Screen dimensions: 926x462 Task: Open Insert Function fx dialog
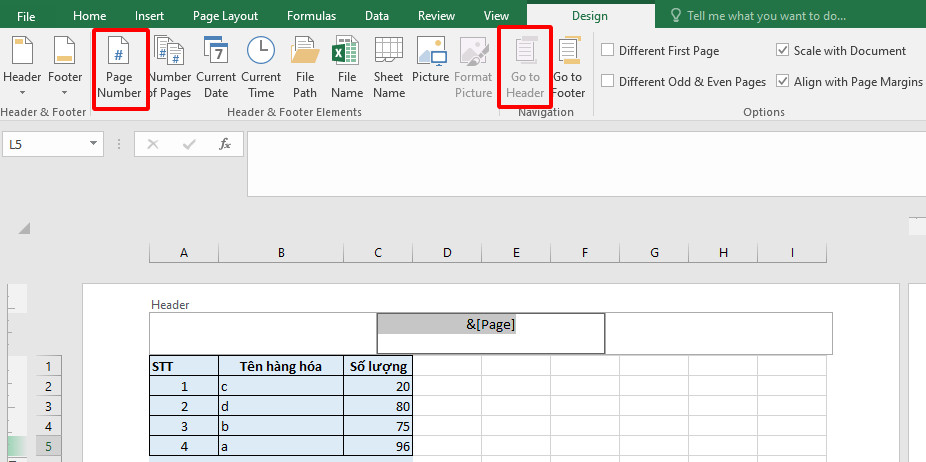225,144
